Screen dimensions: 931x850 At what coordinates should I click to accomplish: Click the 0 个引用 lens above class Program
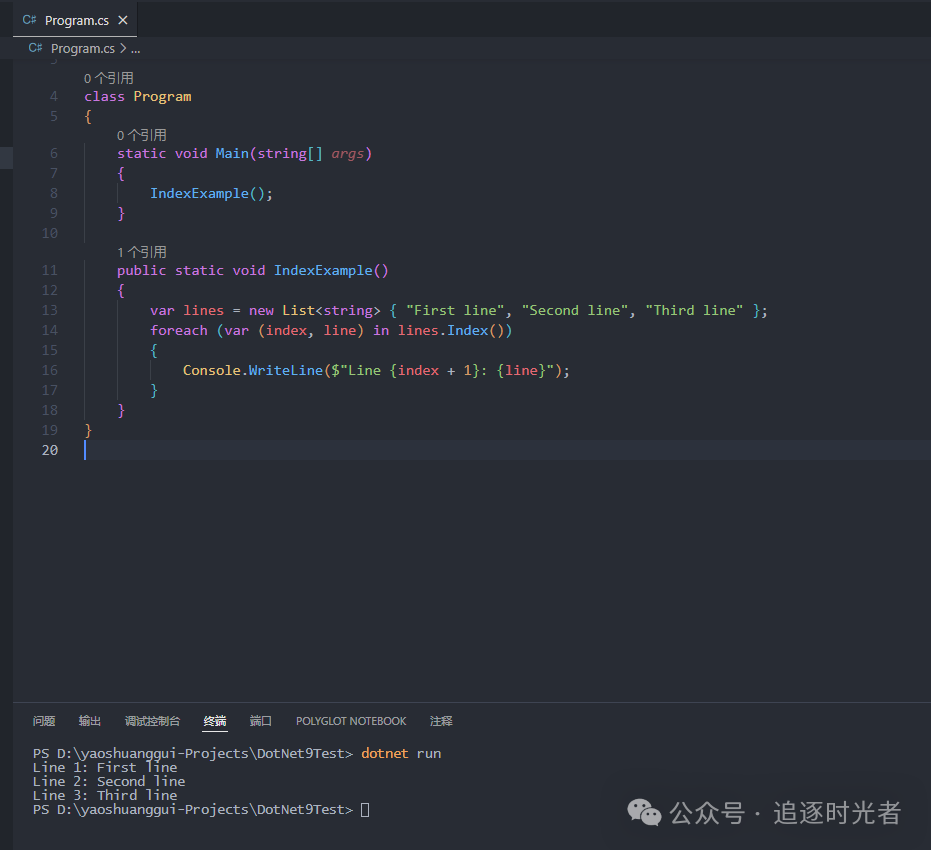(109, 78)
